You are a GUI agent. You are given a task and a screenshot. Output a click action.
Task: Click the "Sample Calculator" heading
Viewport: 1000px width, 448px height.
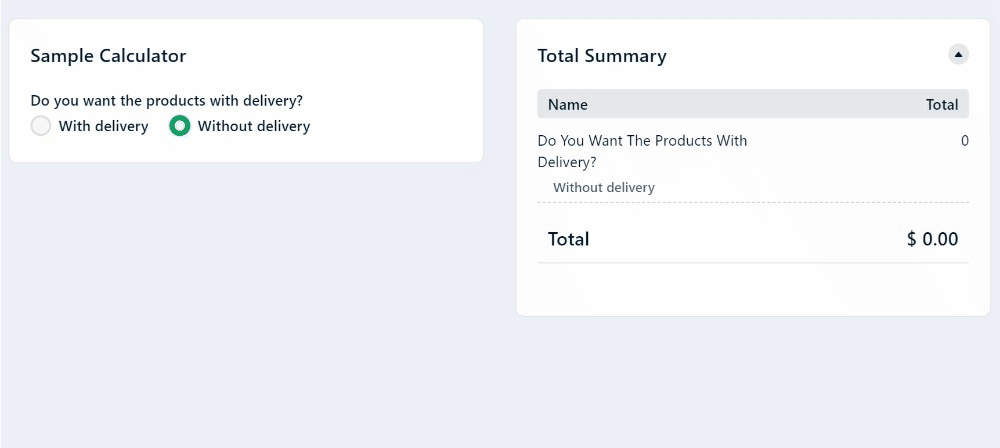point(108,56)
